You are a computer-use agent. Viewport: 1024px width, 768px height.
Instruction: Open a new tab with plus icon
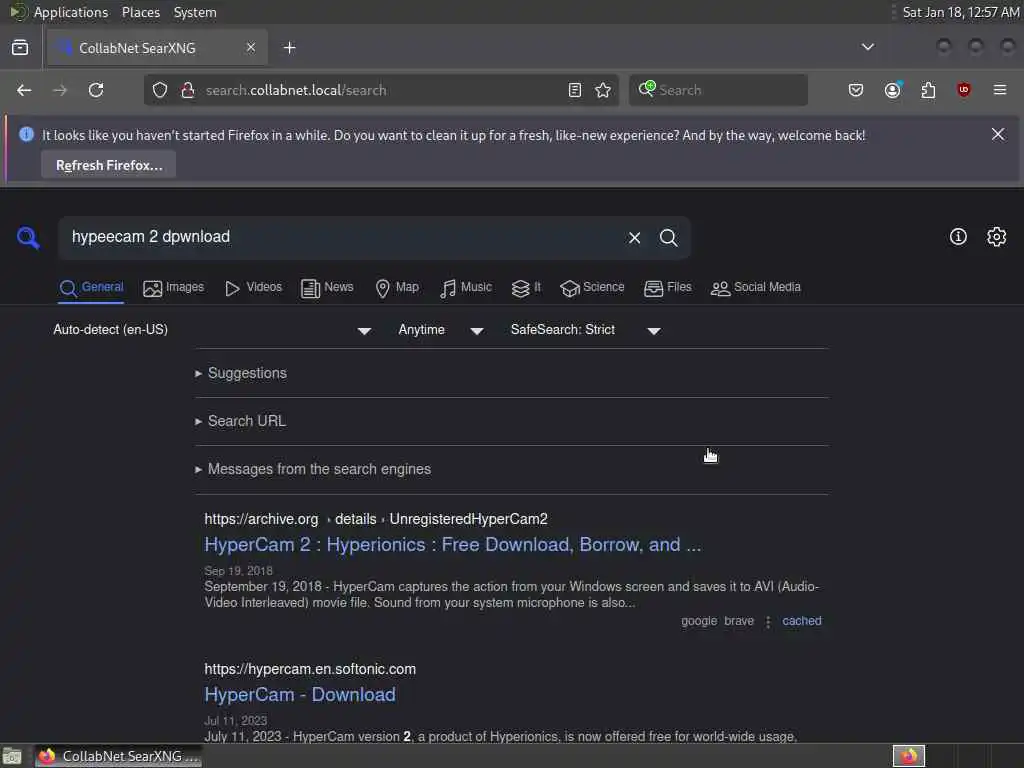click(x=290, y=48)
